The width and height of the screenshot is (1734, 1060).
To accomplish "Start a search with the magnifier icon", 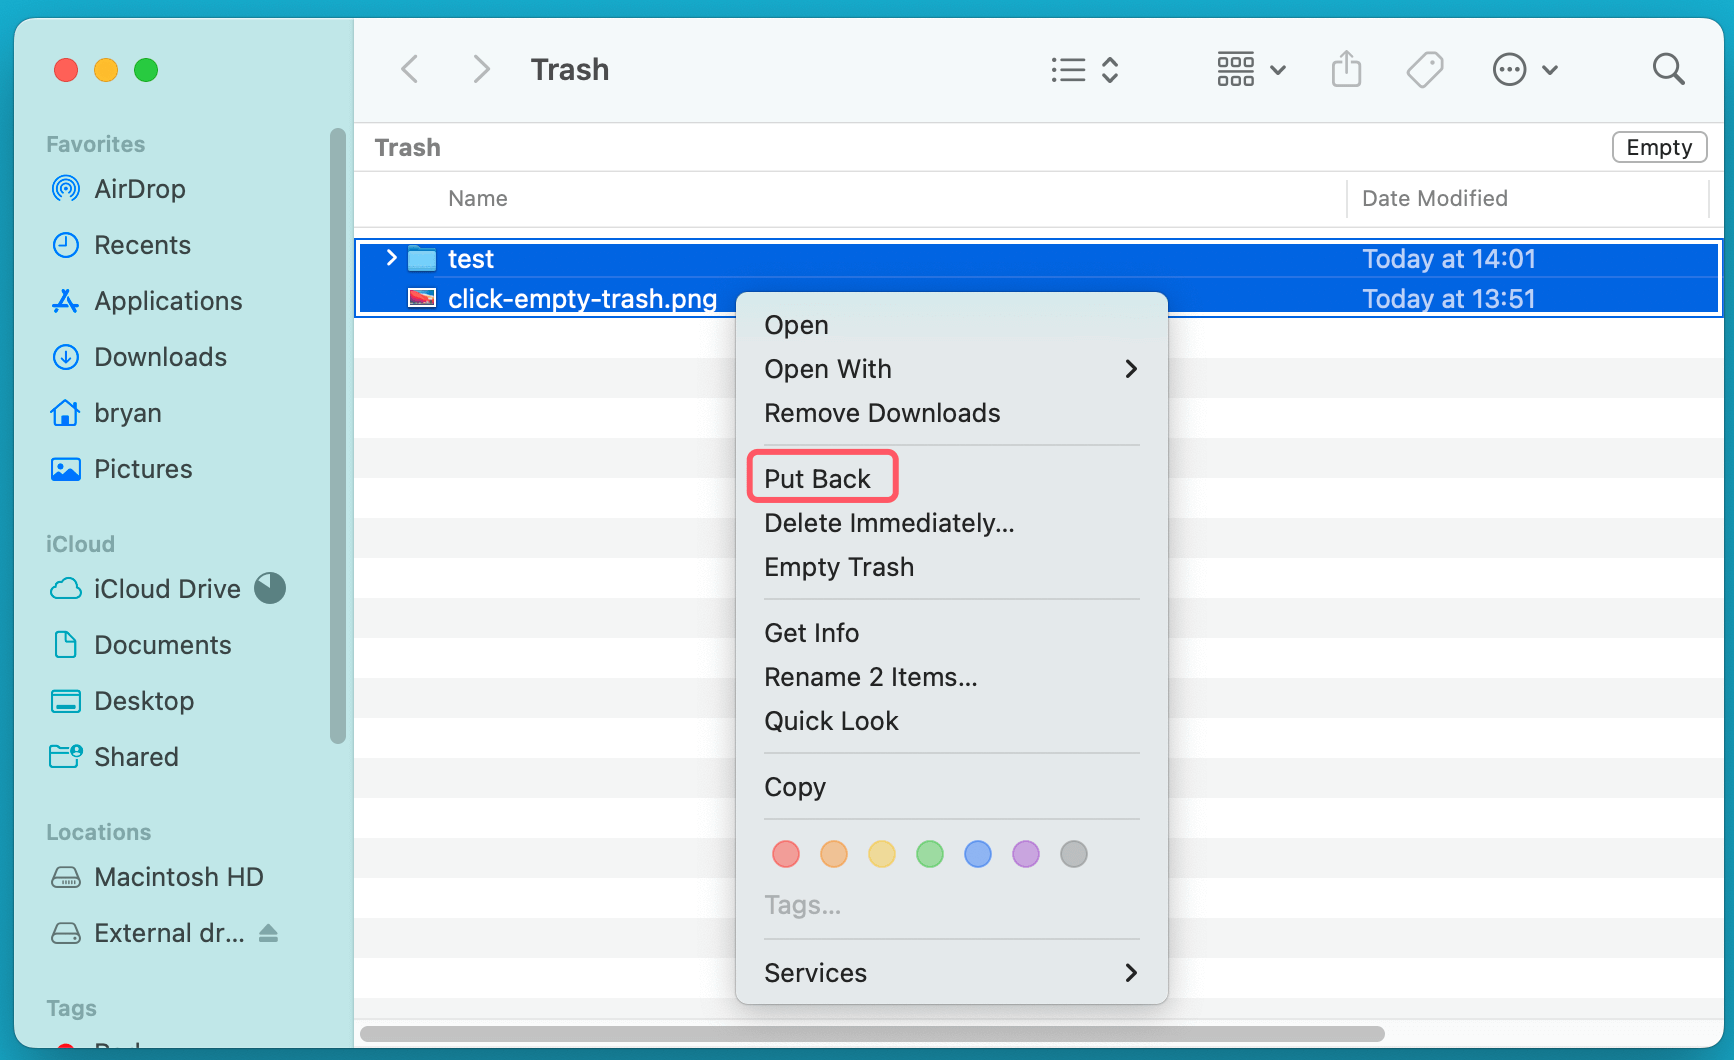I will 1668,69.
